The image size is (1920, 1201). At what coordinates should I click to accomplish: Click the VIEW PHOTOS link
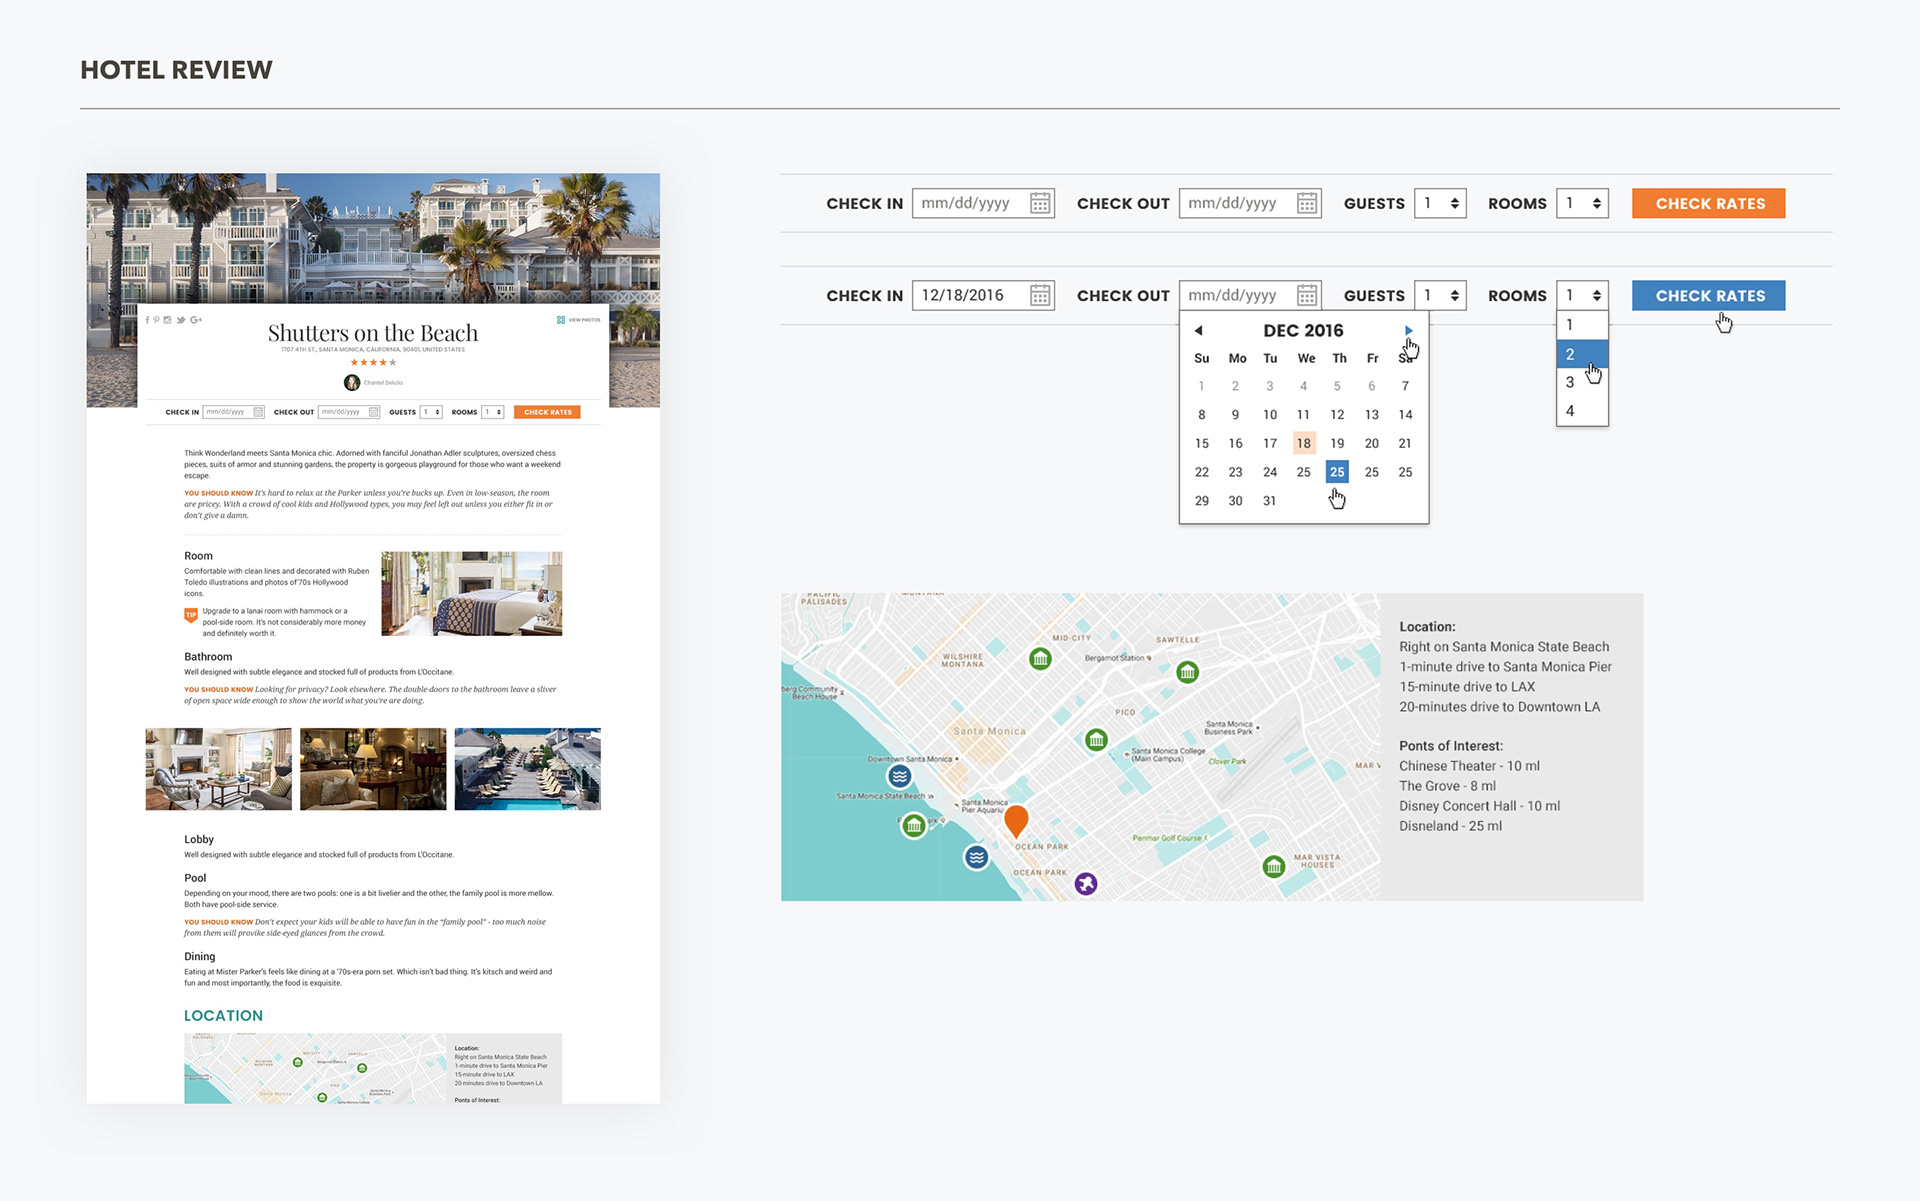(x=585, y=320)
